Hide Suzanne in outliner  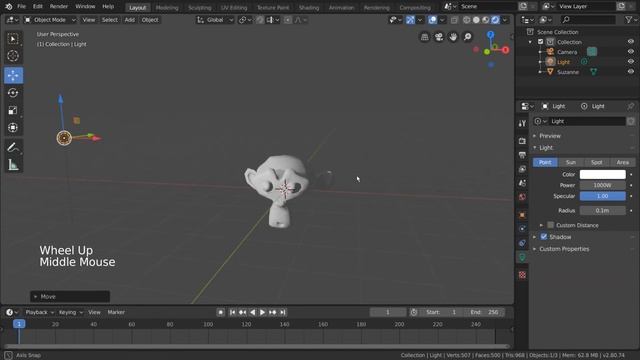[631, 72]
